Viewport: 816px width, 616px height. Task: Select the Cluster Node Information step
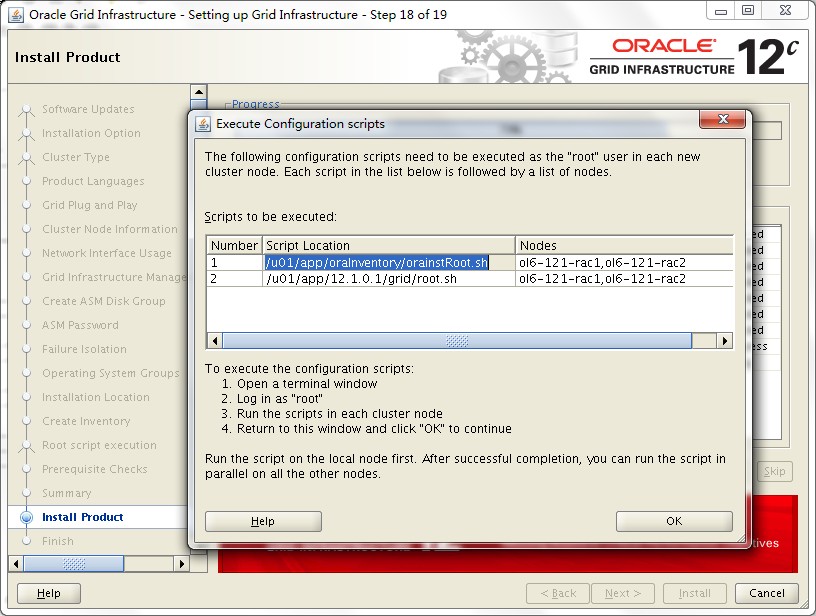point(110,229)
